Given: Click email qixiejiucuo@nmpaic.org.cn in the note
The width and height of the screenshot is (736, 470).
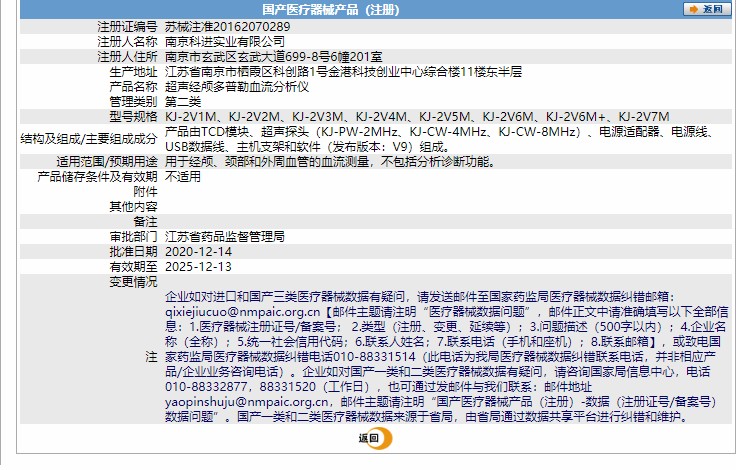Looking at the screenshot, I should (x=243, y=312).
